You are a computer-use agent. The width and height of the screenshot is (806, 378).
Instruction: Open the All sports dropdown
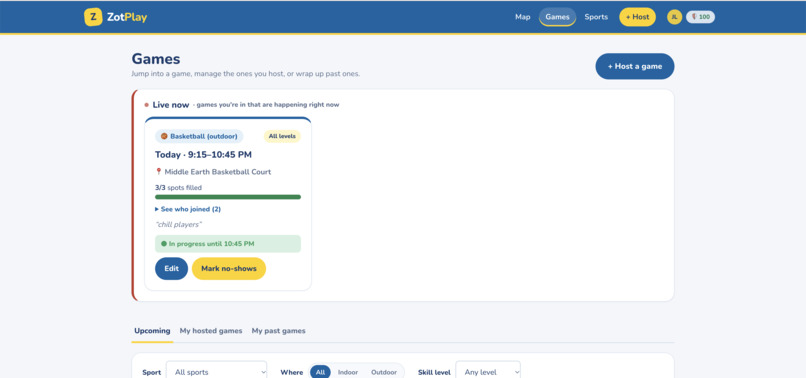pos(216,372)
